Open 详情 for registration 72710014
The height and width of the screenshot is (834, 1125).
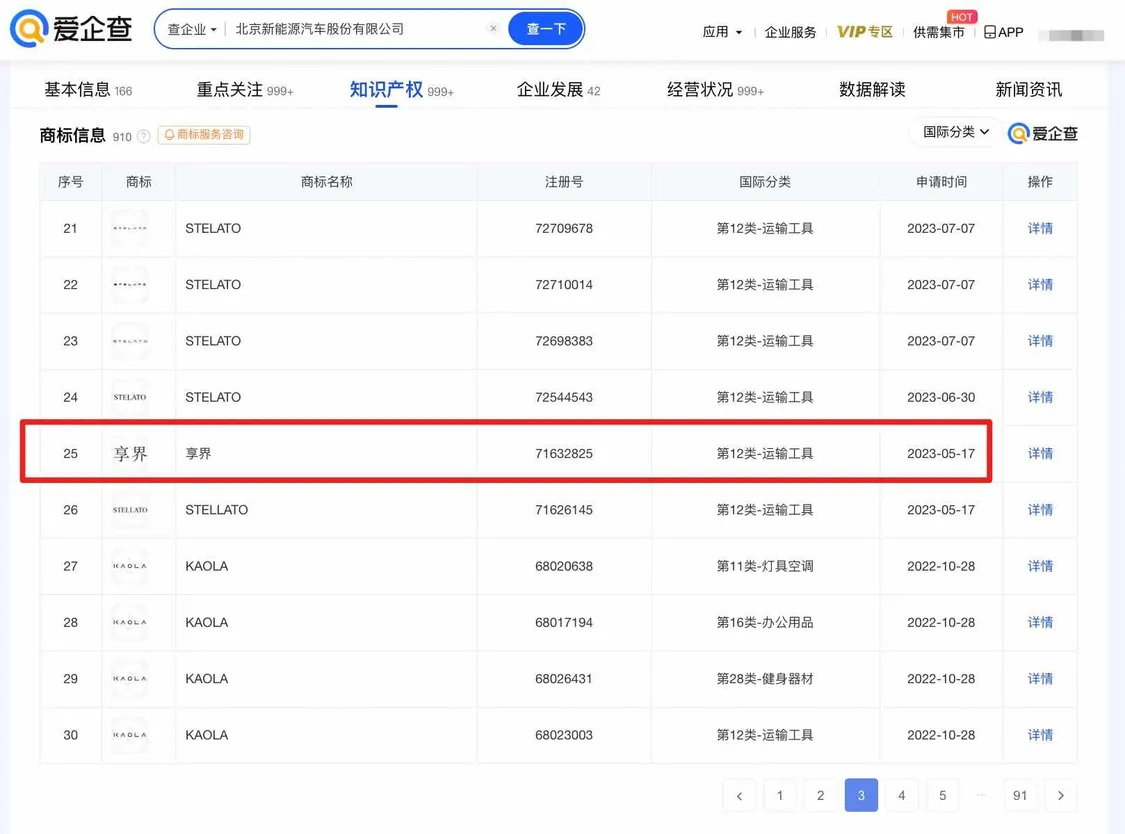1040,284
